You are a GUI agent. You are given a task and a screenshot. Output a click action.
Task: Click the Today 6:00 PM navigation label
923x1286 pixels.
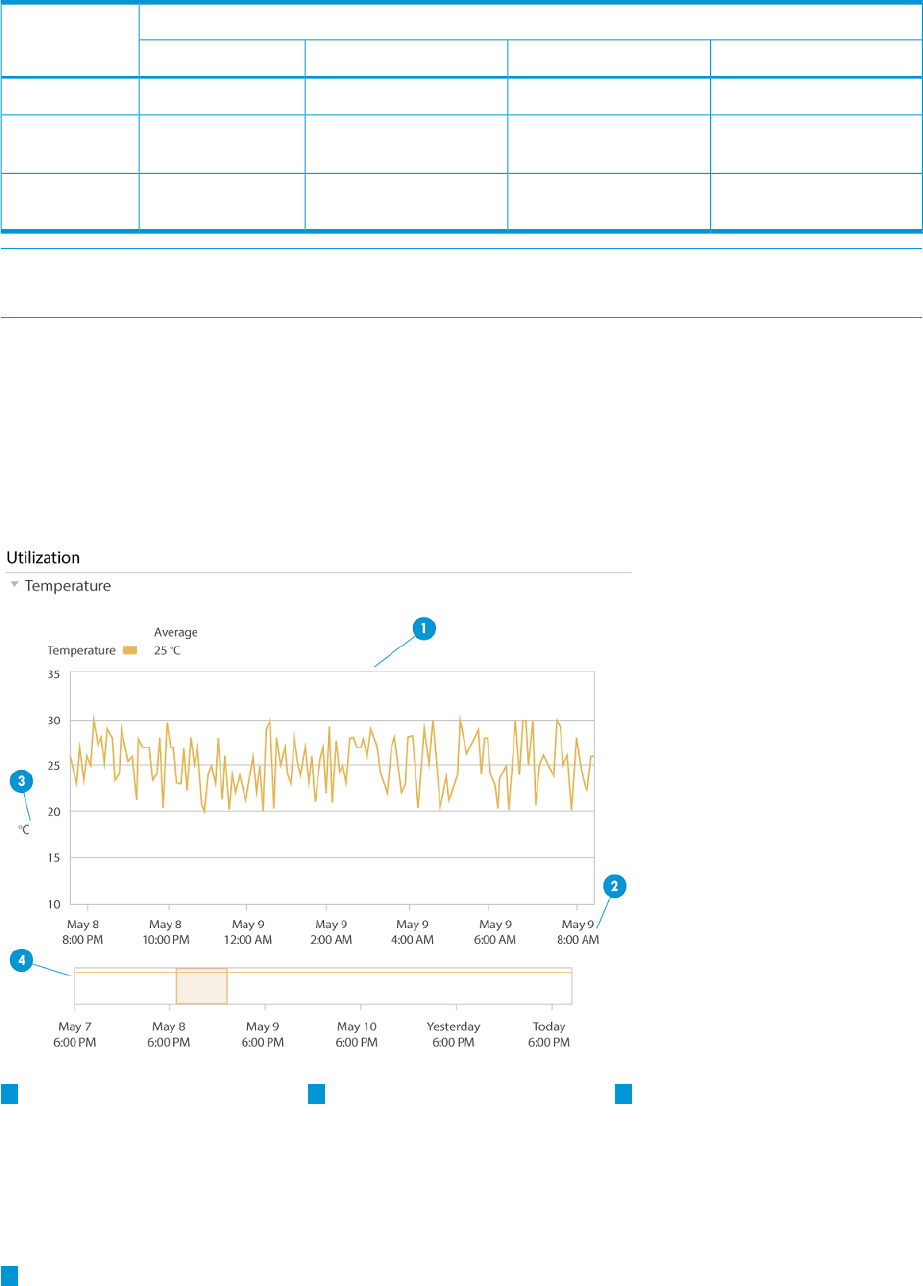549,1034
